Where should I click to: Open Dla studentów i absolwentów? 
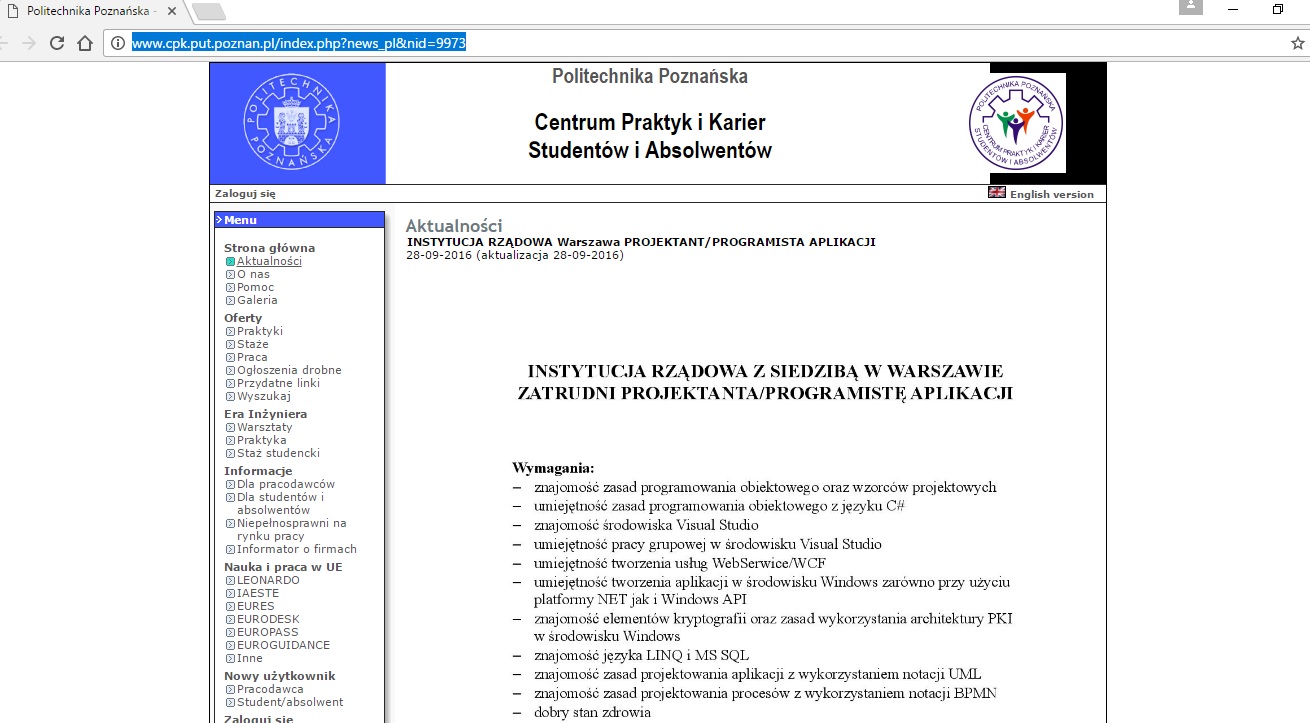(x=281, y=503)
